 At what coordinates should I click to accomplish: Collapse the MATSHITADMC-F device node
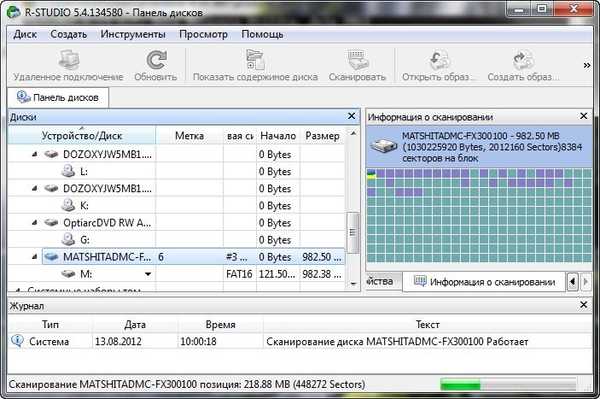(x=34, y=257)
